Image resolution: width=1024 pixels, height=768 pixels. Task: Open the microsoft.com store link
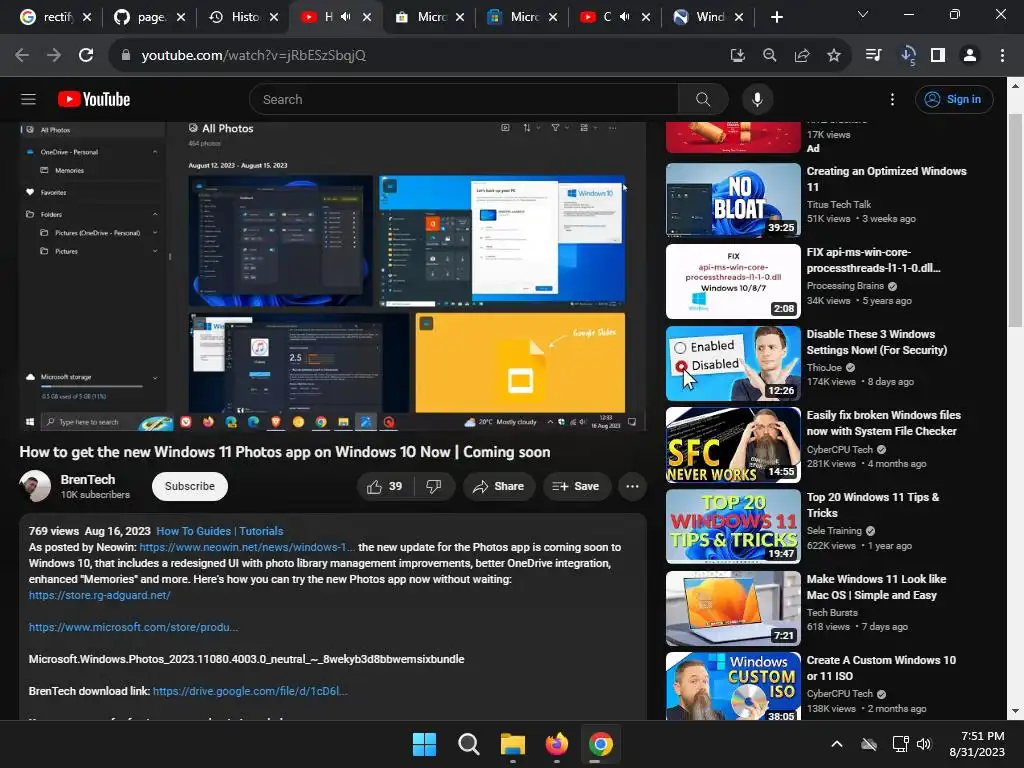[133, 627]
